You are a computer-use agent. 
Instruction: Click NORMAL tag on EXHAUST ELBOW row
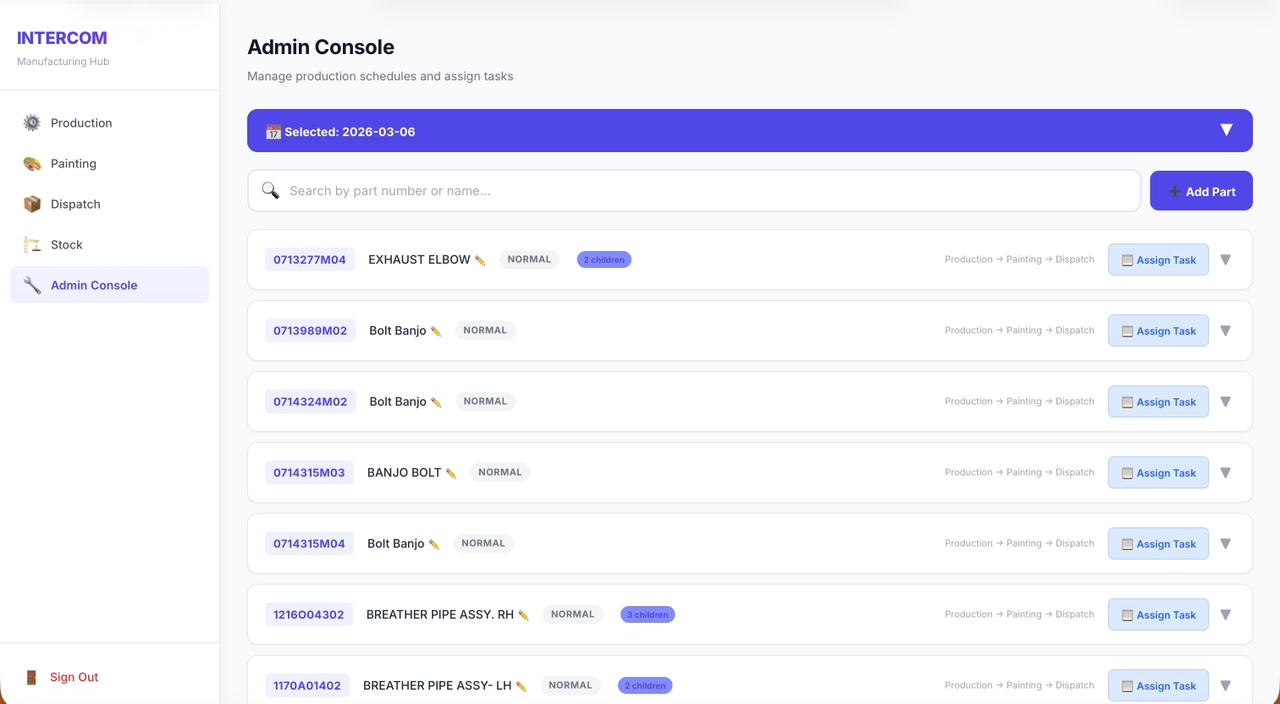[529, 259]
